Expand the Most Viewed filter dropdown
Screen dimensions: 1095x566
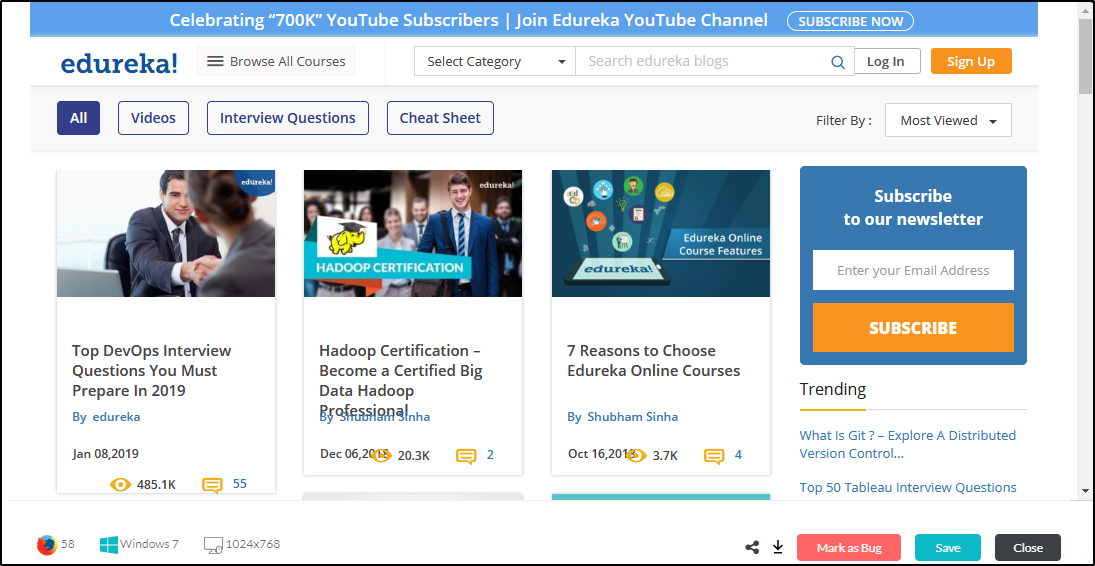pyautogui.click(x=947, y=121)
